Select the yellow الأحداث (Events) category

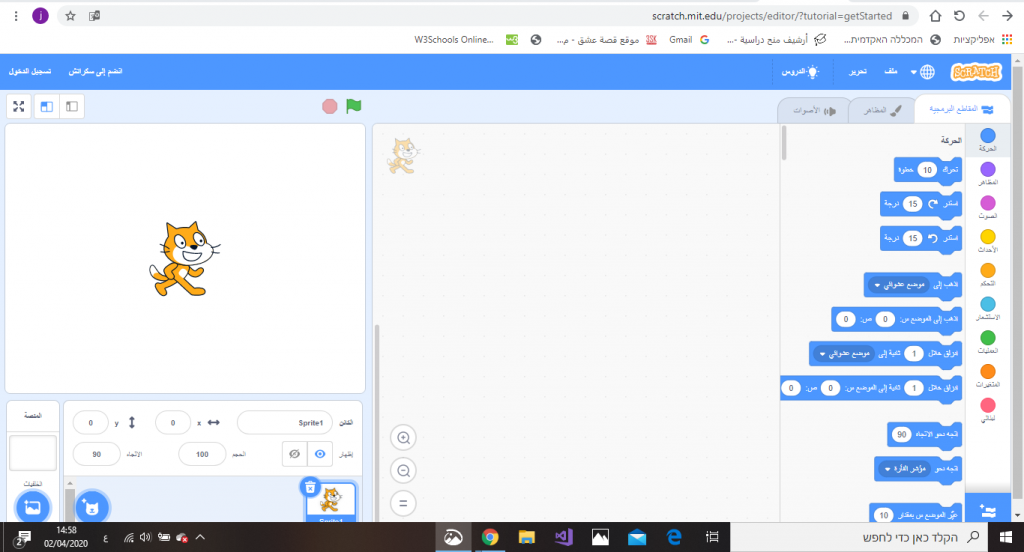click(x=987, y=241)
